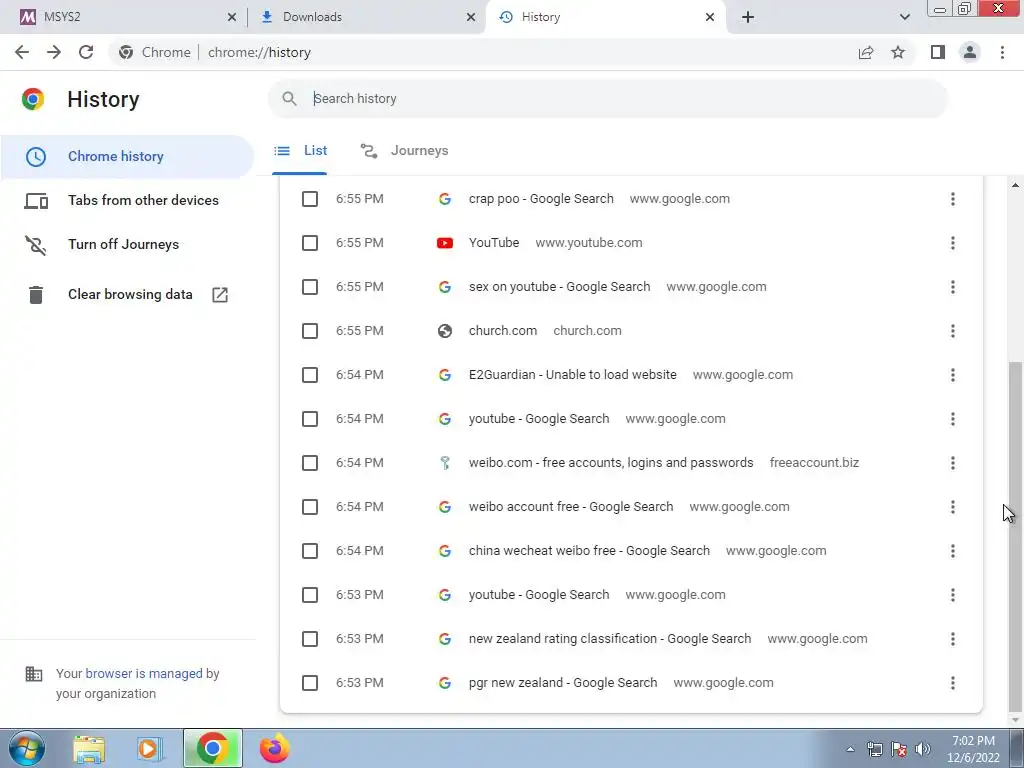Check the weibo account free checkbox
The image size is (1024, 768).
coord(310,507)
